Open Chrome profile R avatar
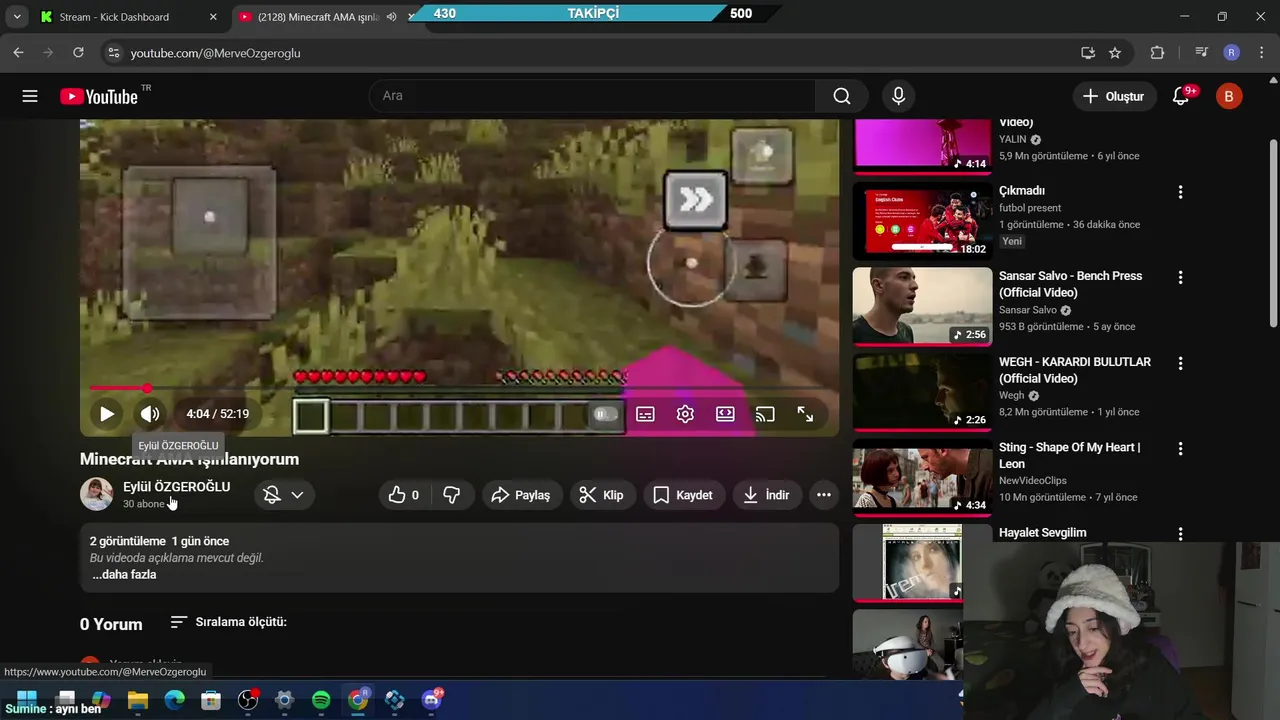 [1232, 53]
